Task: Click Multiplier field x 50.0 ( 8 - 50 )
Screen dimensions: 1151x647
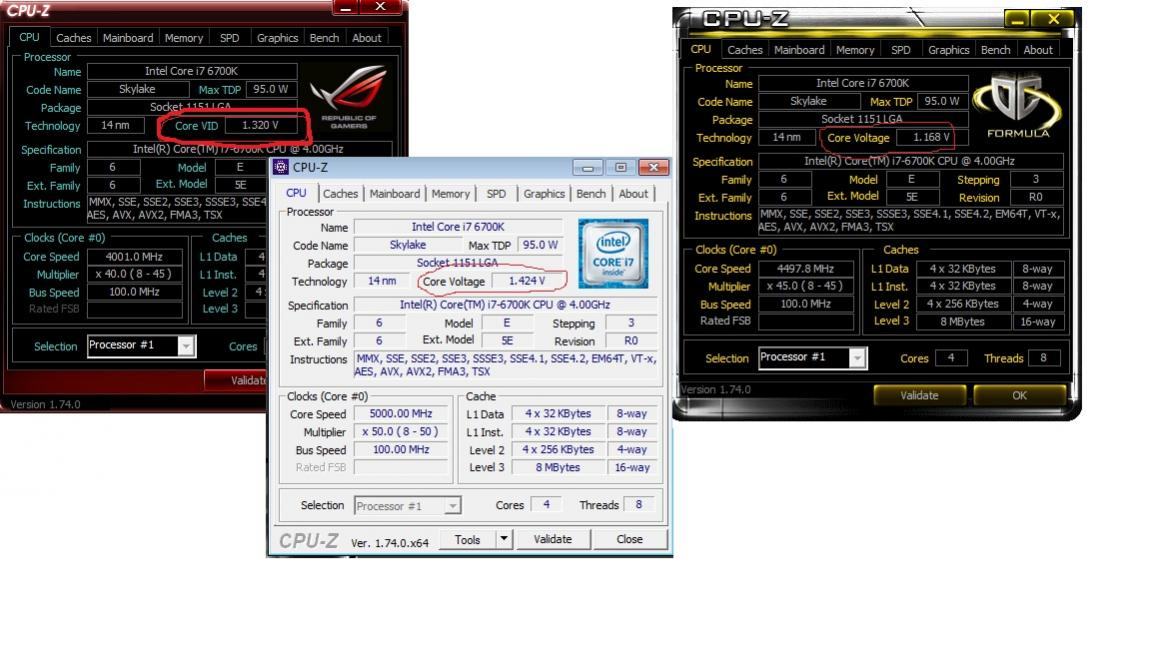Action: point(401,432)
